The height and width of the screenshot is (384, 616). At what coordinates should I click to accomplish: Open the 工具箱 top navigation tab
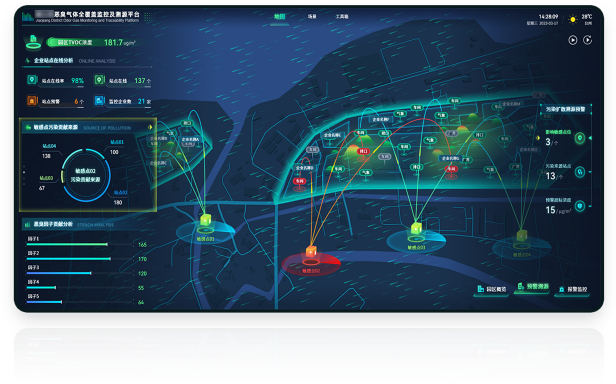[x=342, y=17]
